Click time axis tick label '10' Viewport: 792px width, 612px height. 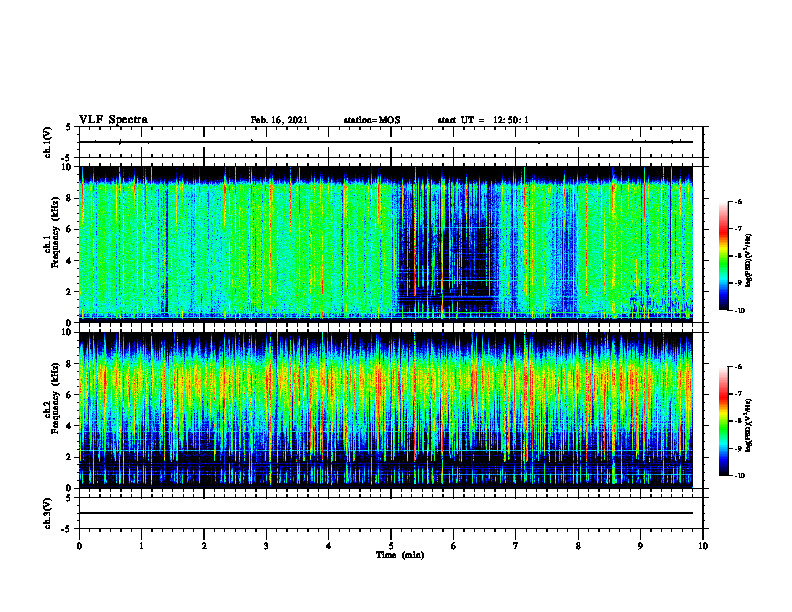(703, 546)
